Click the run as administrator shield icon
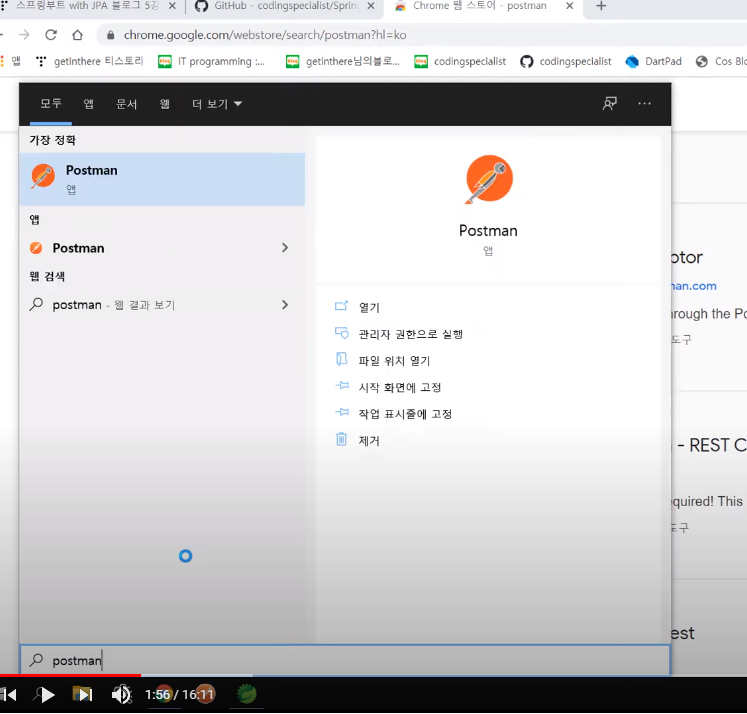 (x=342, y=333)
